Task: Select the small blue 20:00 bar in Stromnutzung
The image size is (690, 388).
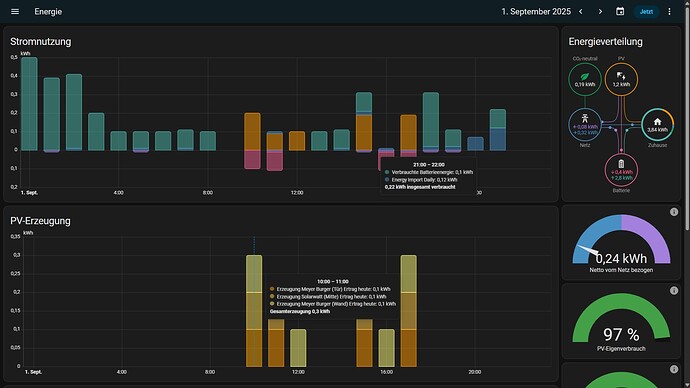Action: (x=475, y=144)
